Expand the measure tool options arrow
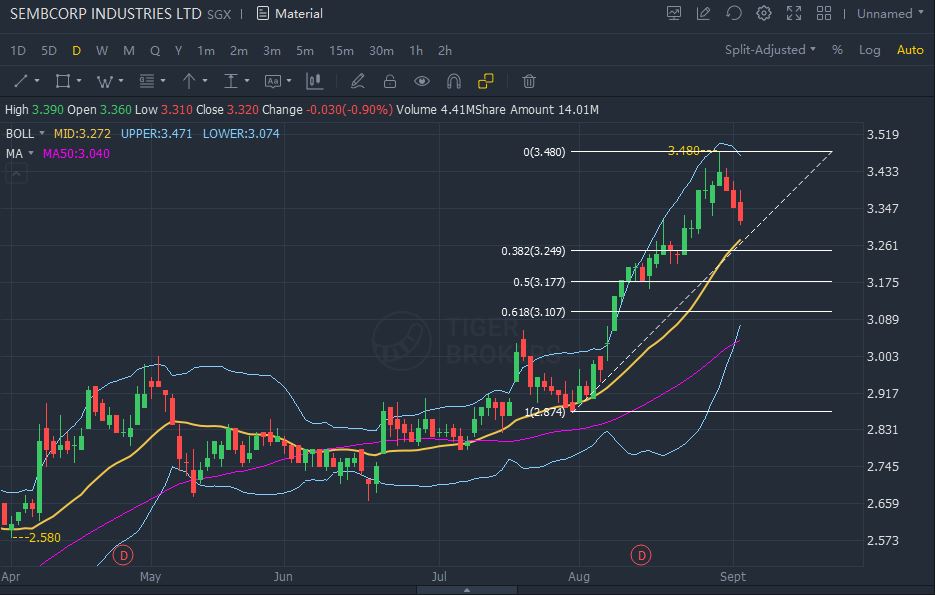This screenshot has width=935, height=595. pyautogui.click(x=246, y=80)
